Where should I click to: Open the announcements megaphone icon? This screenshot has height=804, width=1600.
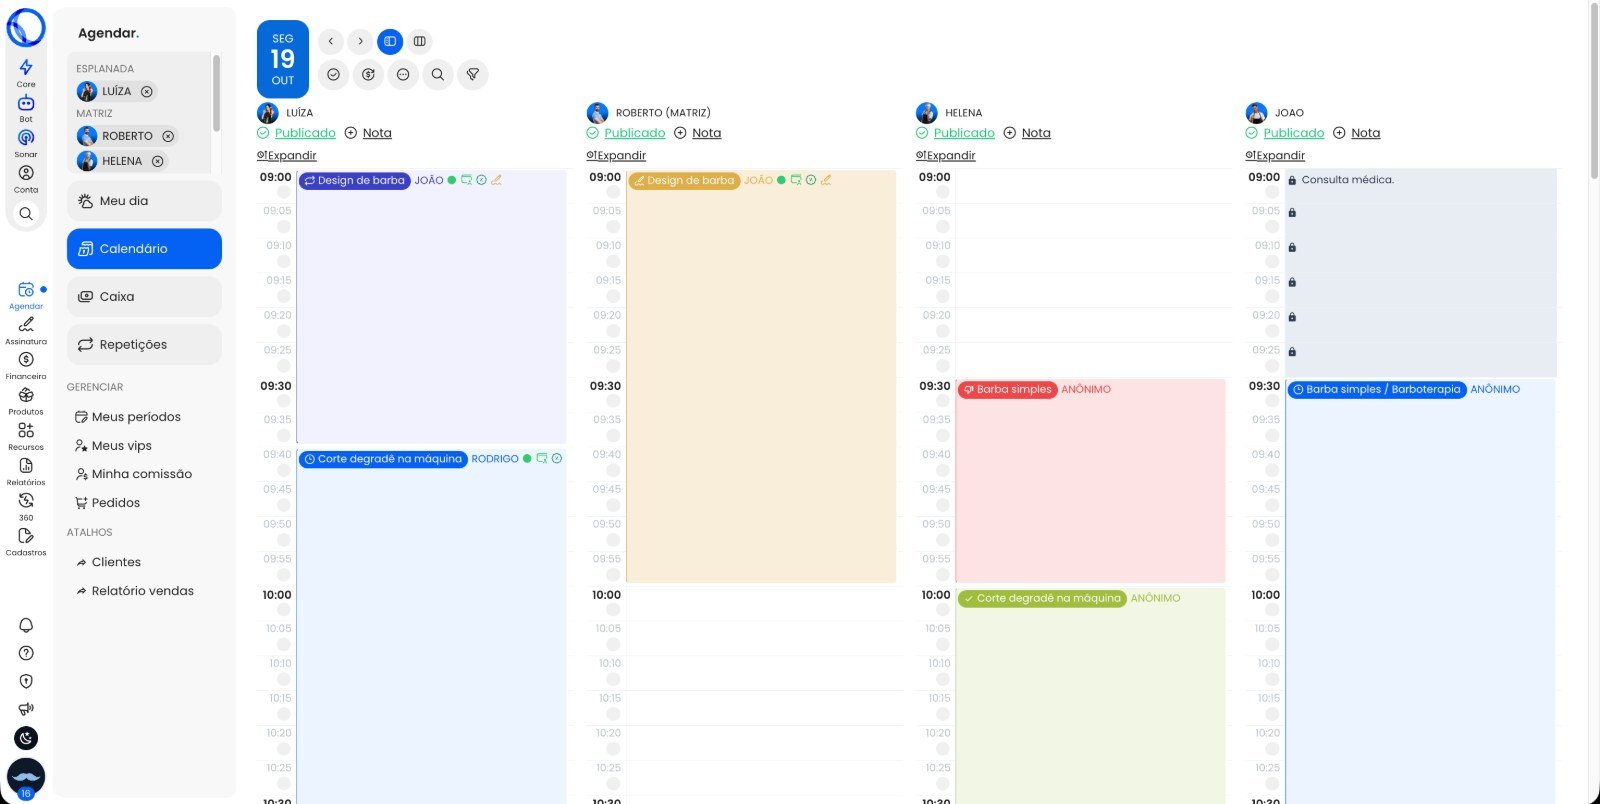26,709
